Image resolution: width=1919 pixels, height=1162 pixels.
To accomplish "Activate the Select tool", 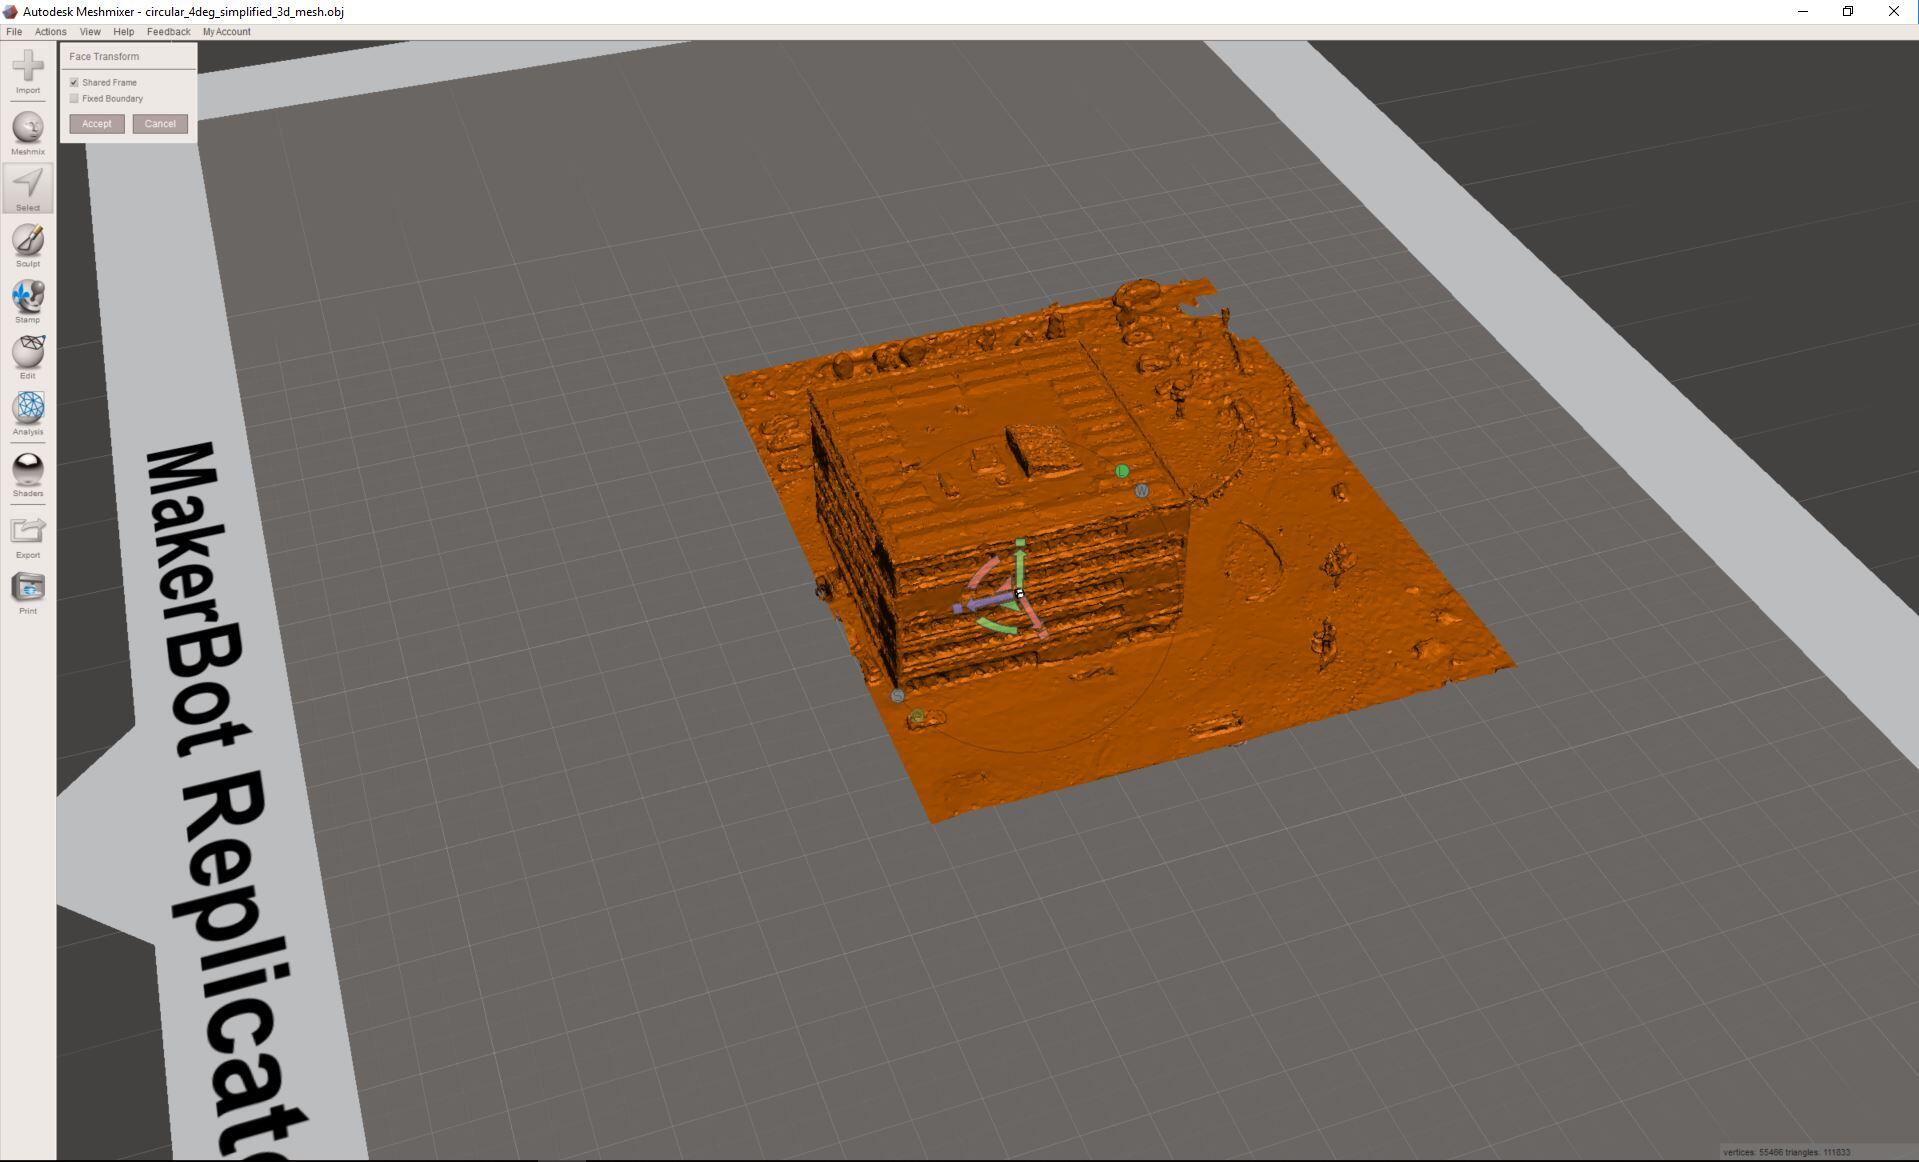I will point(28,185).
